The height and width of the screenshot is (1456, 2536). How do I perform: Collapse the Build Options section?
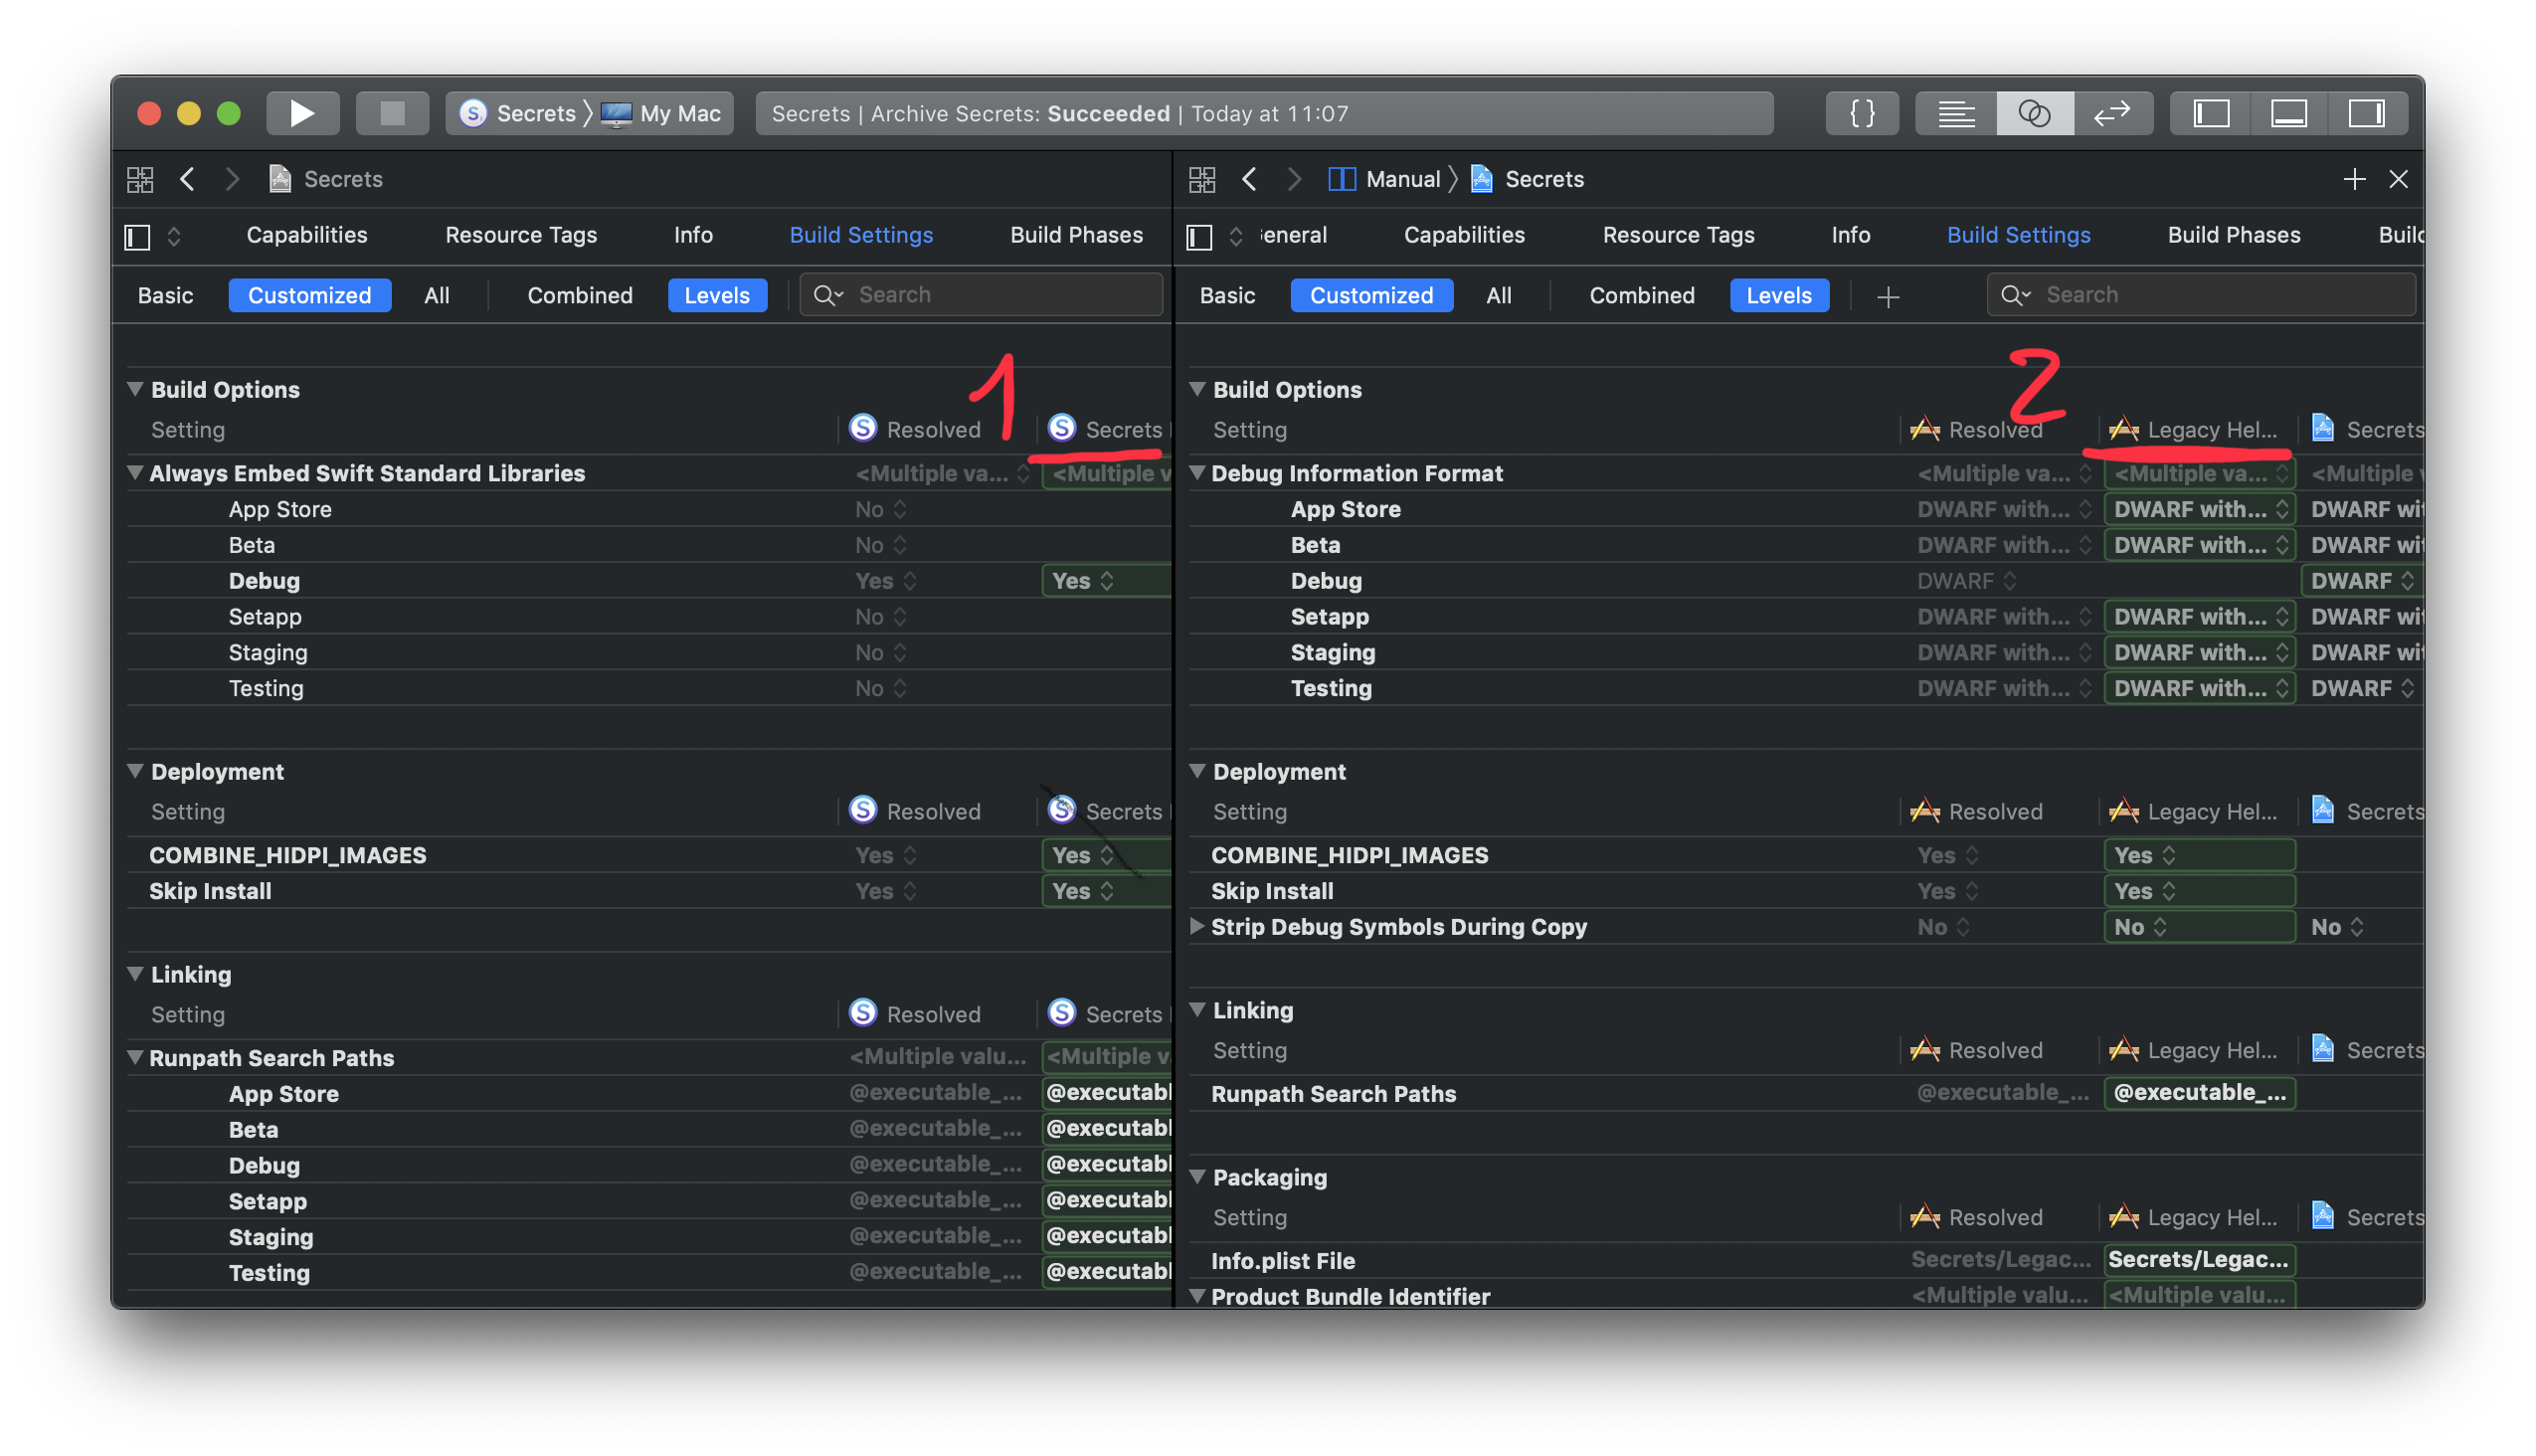pos(136,389)
